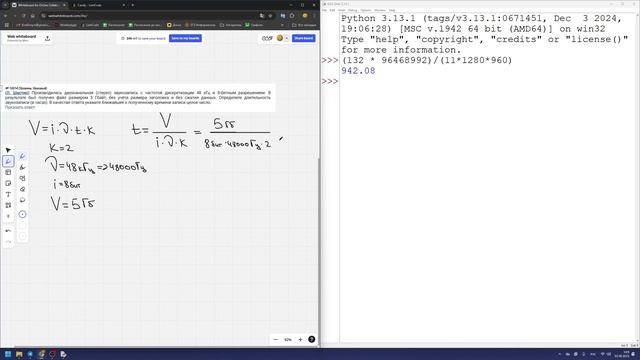Open the browser extensions icon
Image resolution: width=640 pixels, height=360 pixels.
292,16
